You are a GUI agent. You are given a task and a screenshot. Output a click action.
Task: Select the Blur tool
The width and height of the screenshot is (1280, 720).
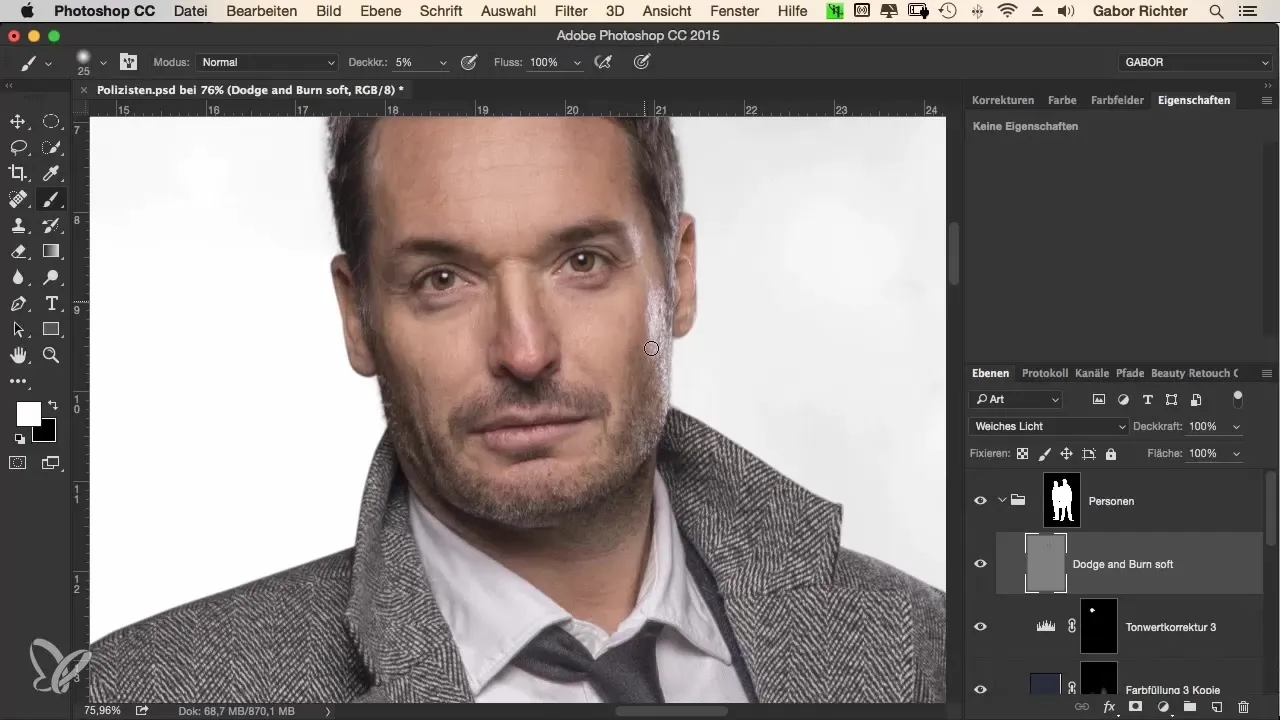click(x=18, y=277)
